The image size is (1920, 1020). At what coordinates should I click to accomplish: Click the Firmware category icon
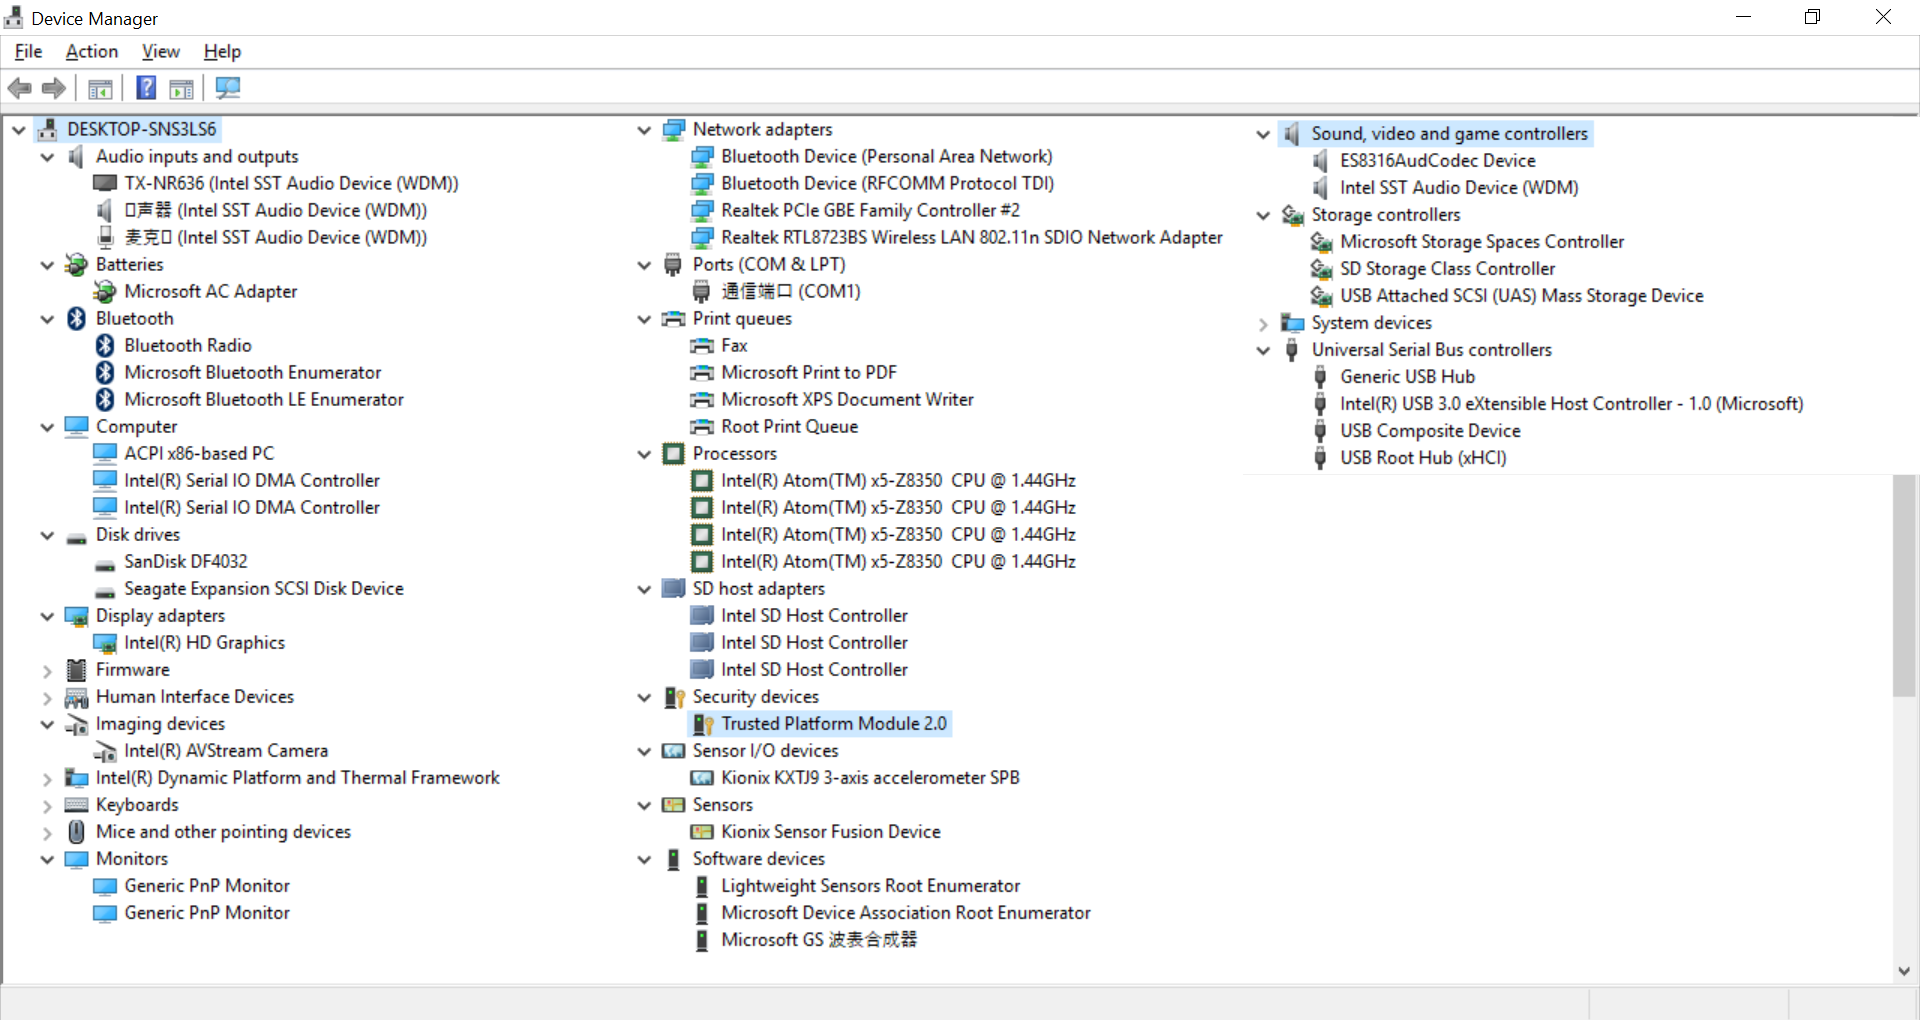click(x=76, y=670)
